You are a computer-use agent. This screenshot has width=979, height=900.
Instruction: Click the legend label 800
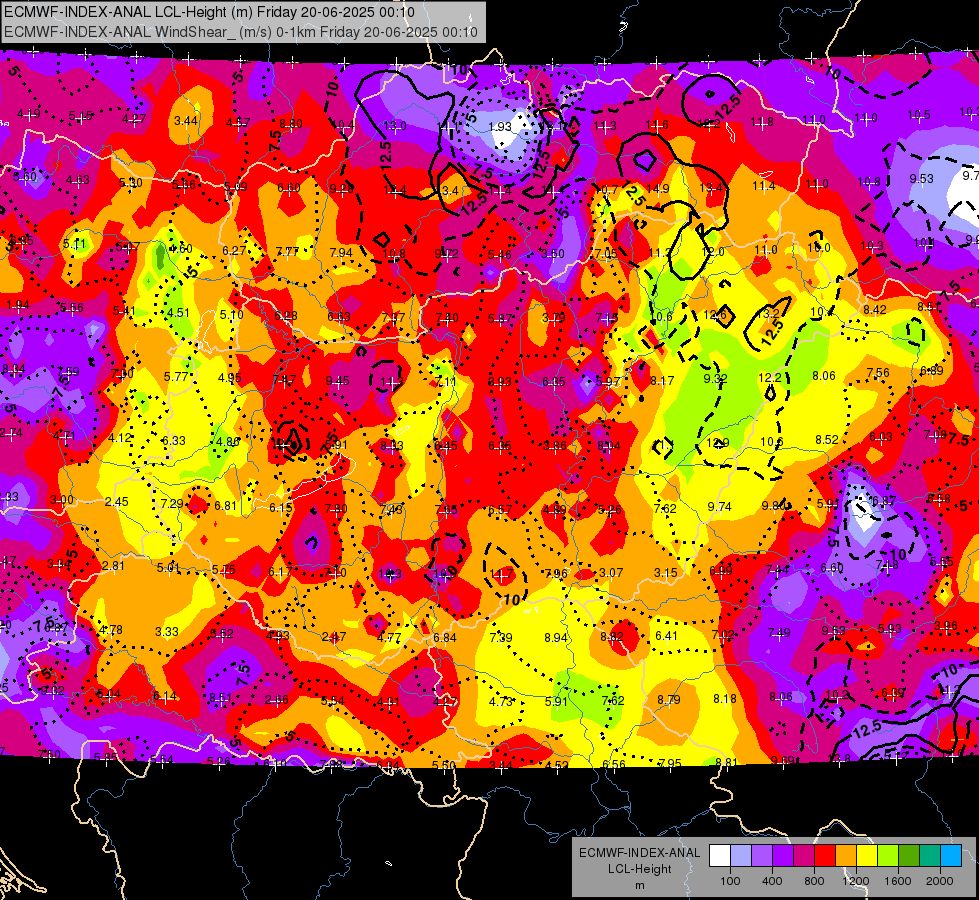point(814,881)
